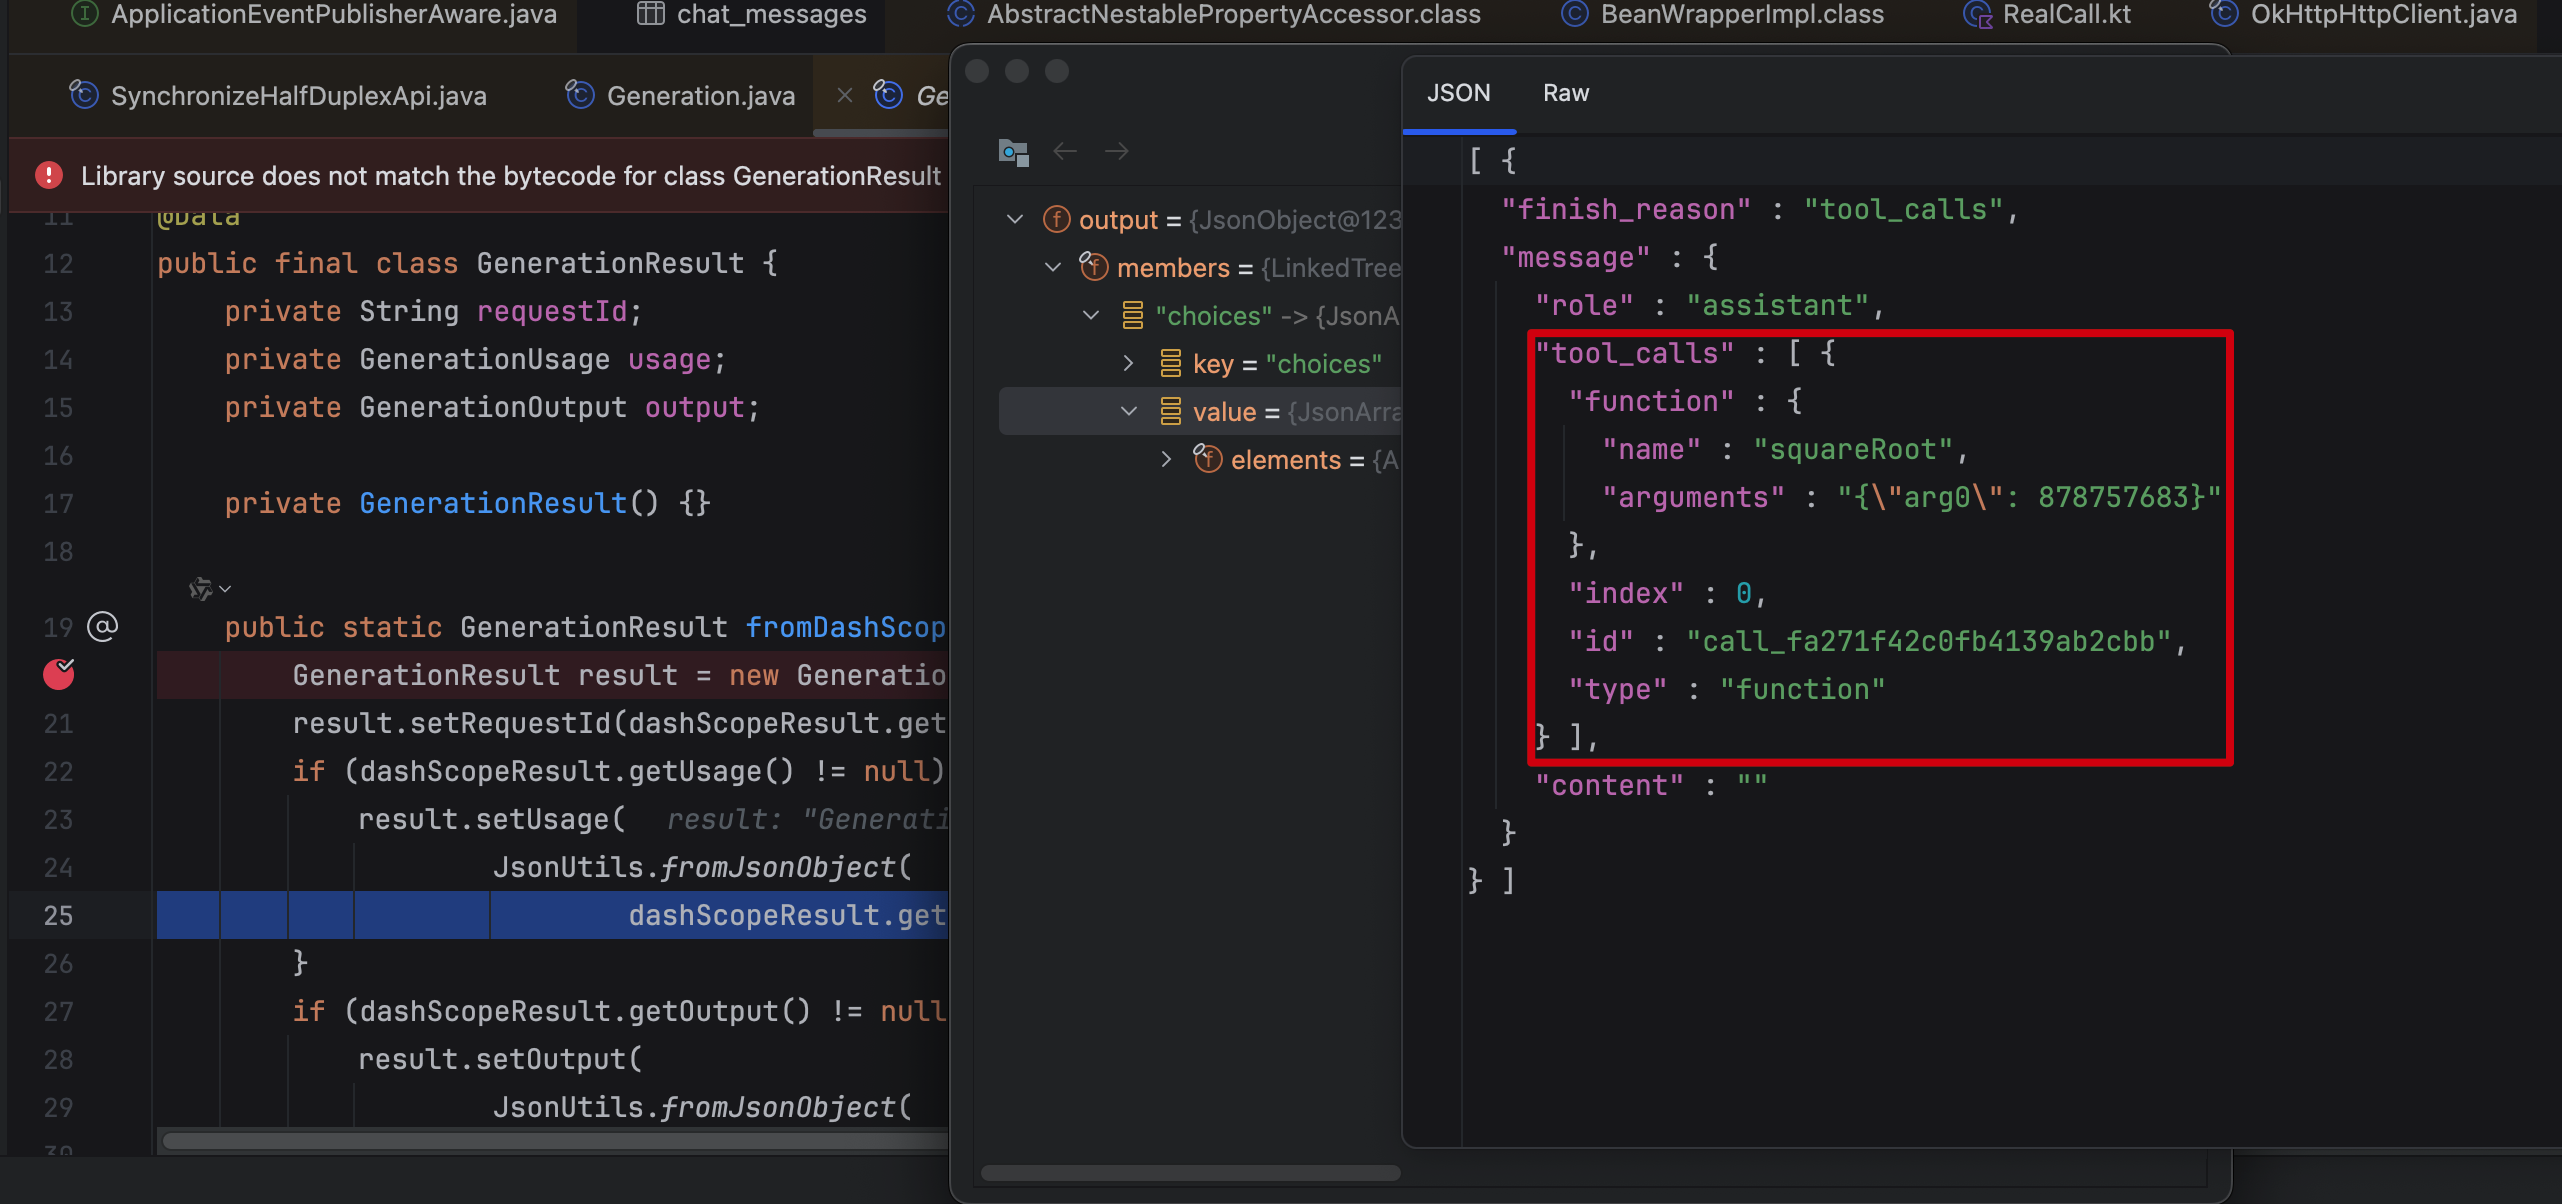Collapse the members tree node

tap(1053, 268)
